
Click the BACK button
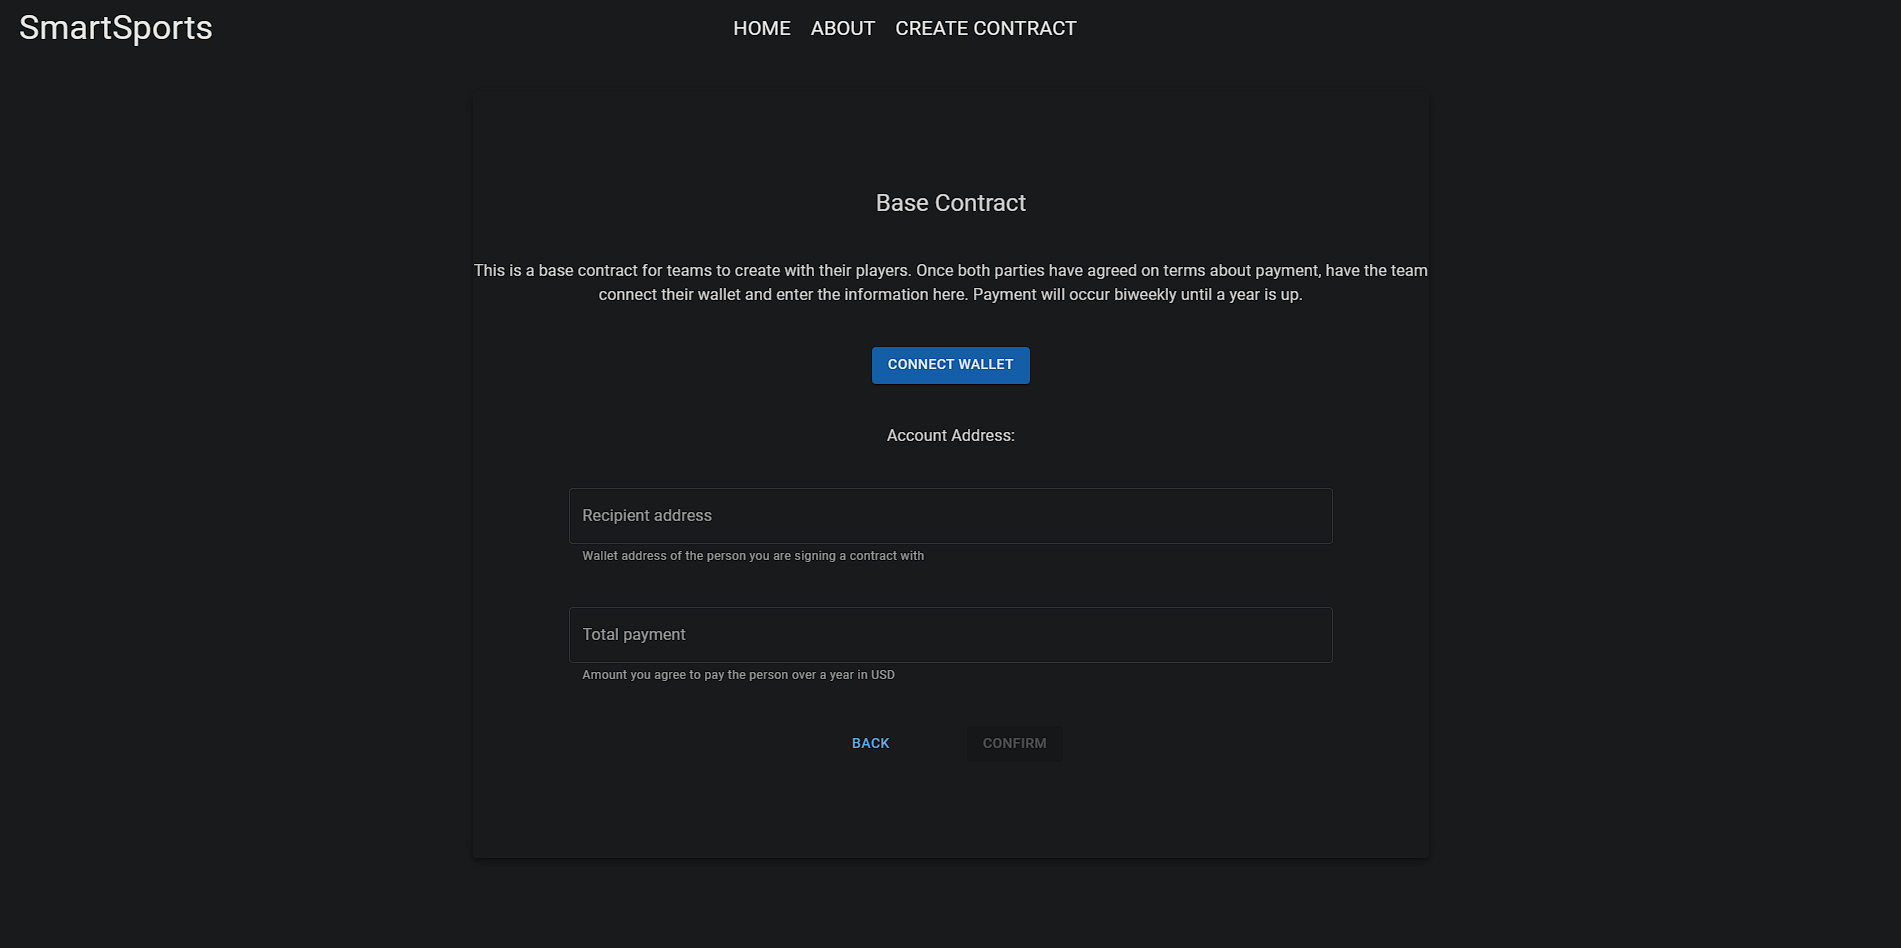point(870,743)
